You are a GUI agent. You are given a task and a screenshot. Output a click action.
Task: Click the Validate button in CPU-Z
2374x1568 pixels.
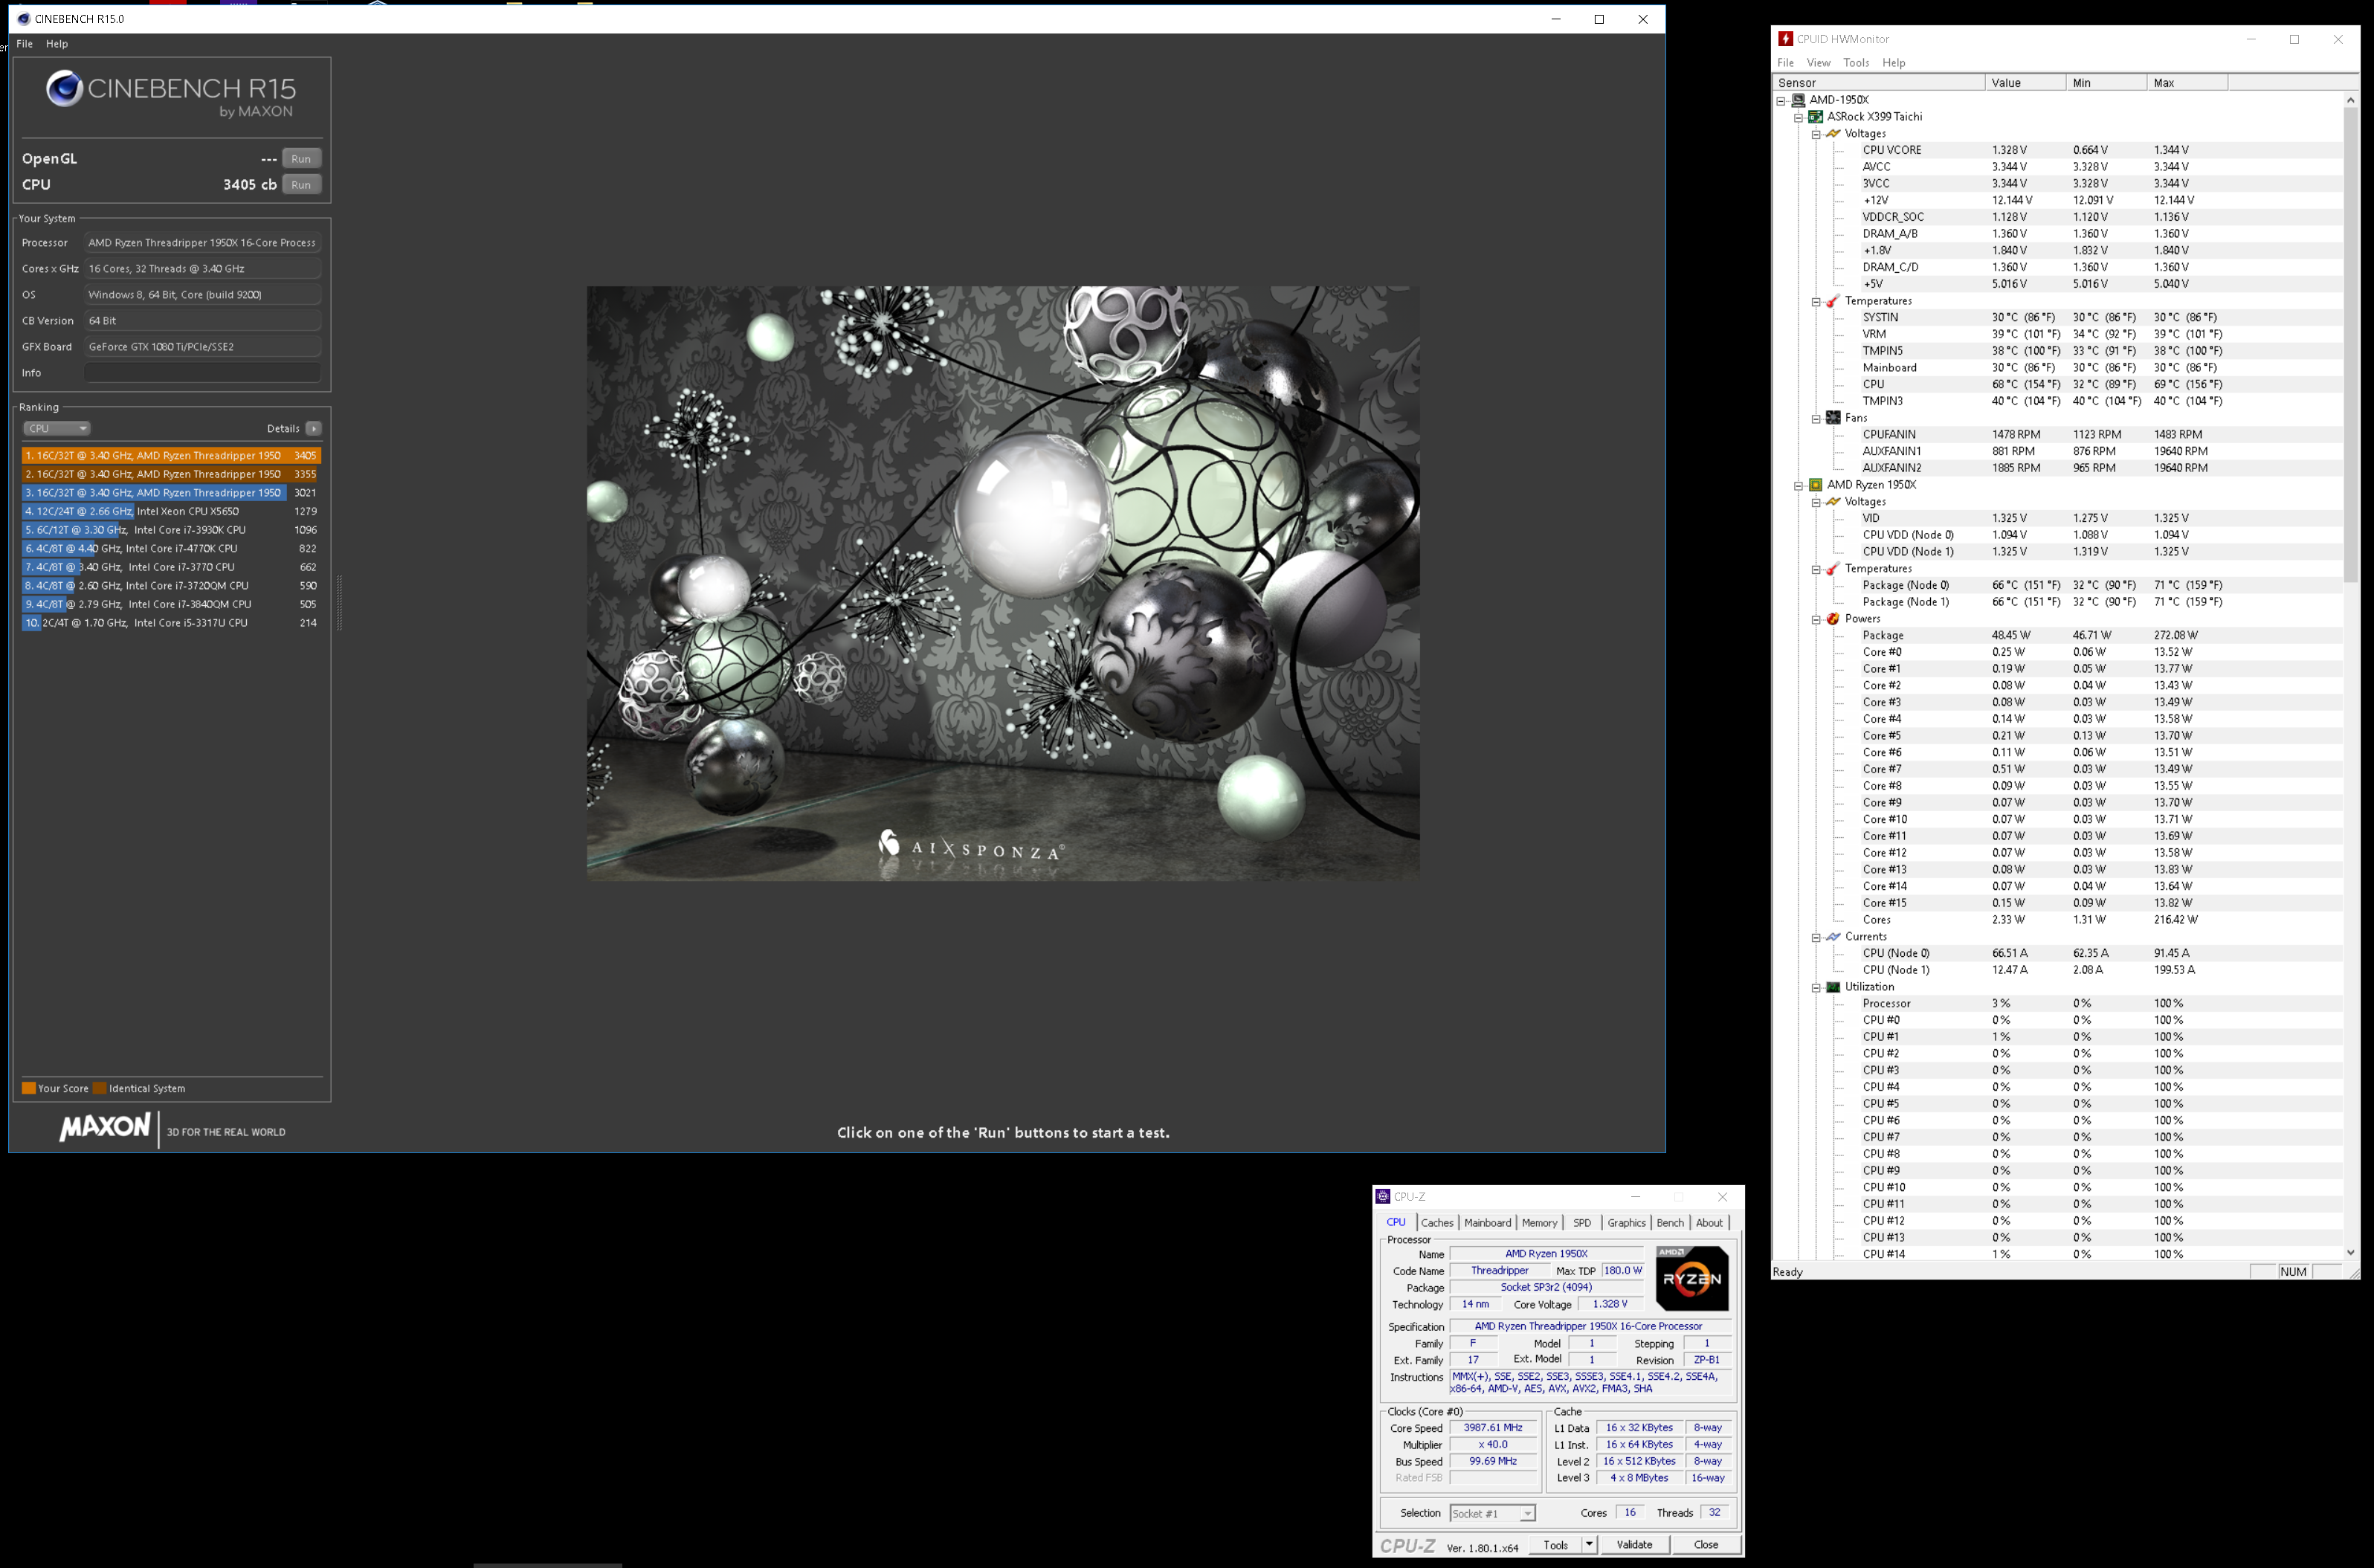point(1634,1545)
